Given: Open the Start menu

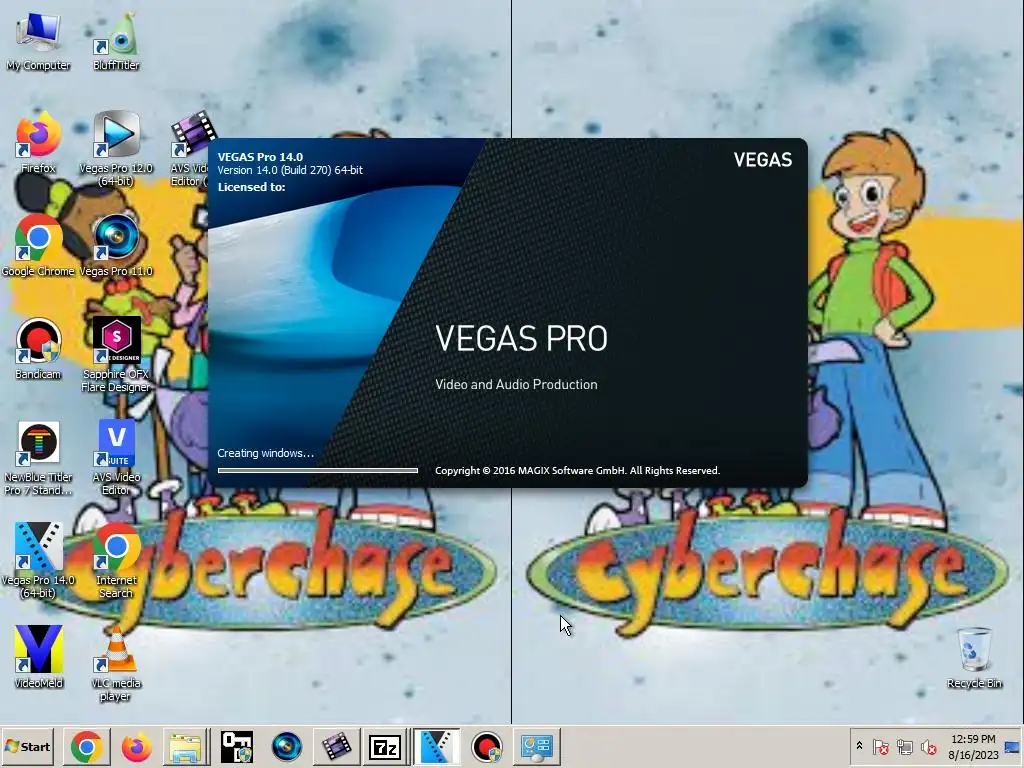Looking at the screenshot, I should click(x=27, y=746).
